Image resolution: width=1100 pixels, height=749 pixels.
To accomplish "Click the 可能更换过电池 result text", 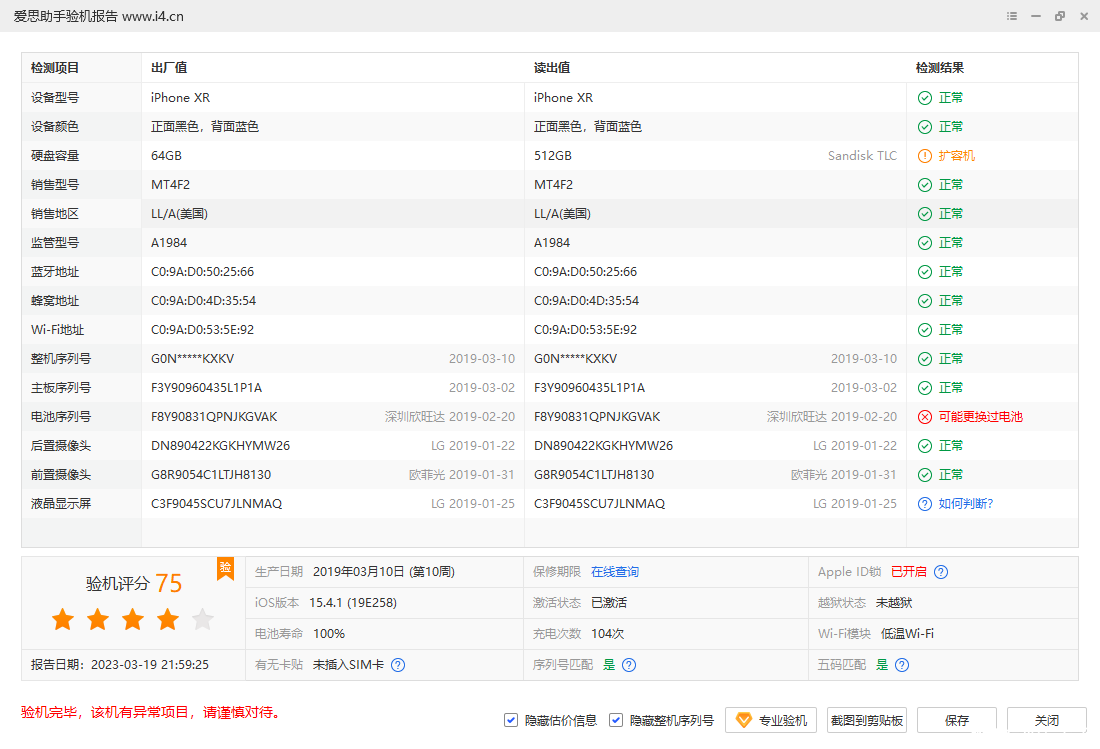I will tap(981, 417).
